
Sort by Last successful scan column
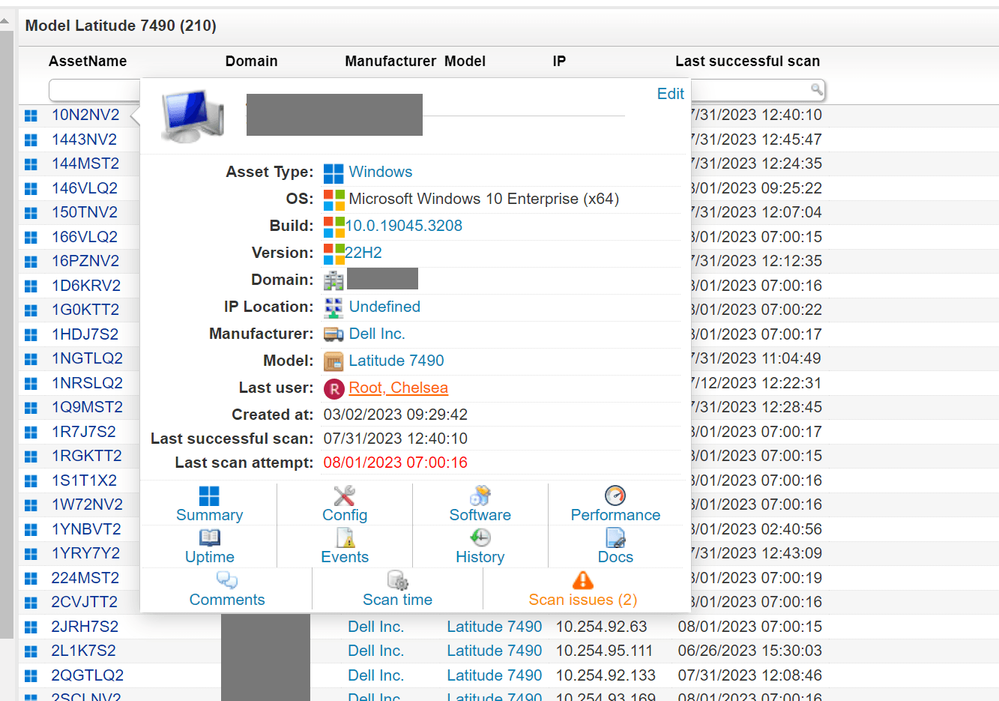coord(747,61)
